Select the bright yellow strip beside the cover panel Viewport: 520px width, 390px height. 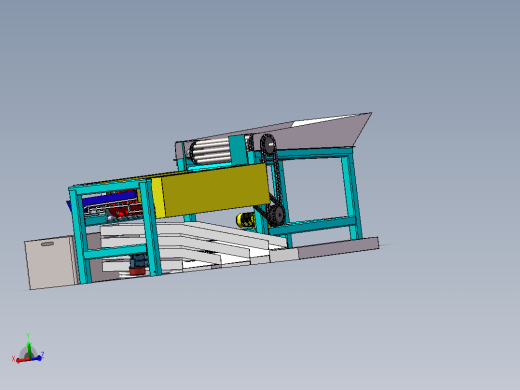158,198
